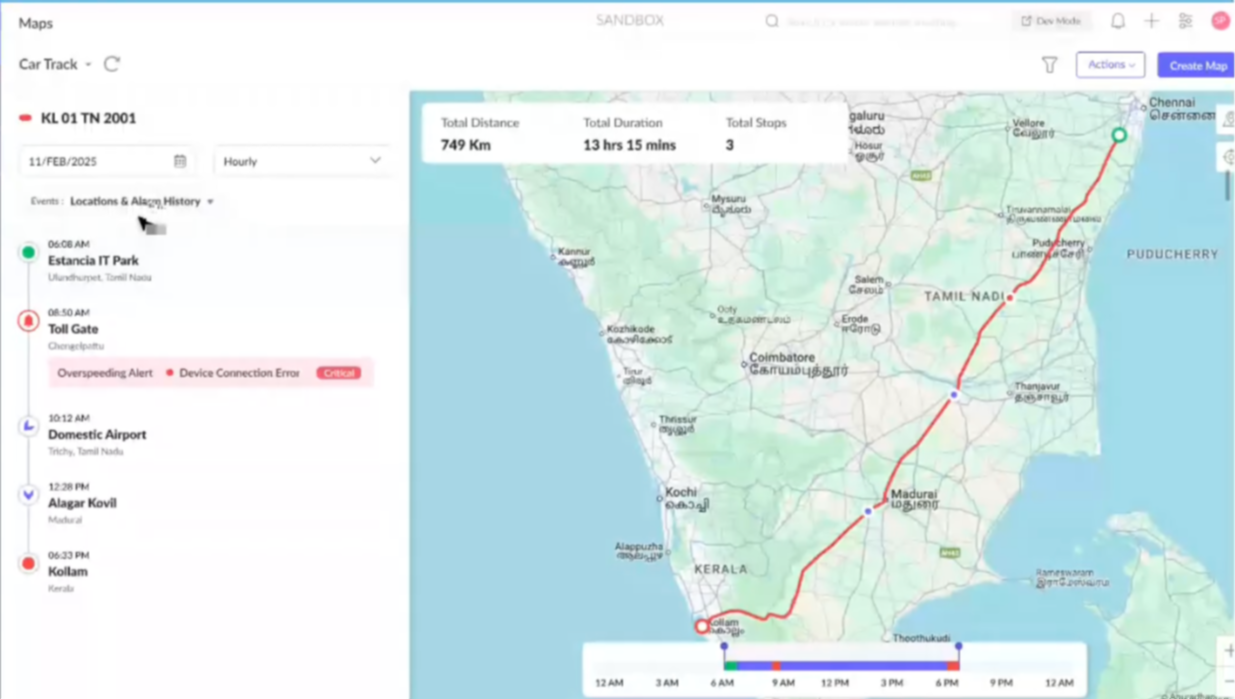The width and height of the screenshot is (1235, 699).
Task: Expand the Car Track map selector
Action: (x=55, y=64)
